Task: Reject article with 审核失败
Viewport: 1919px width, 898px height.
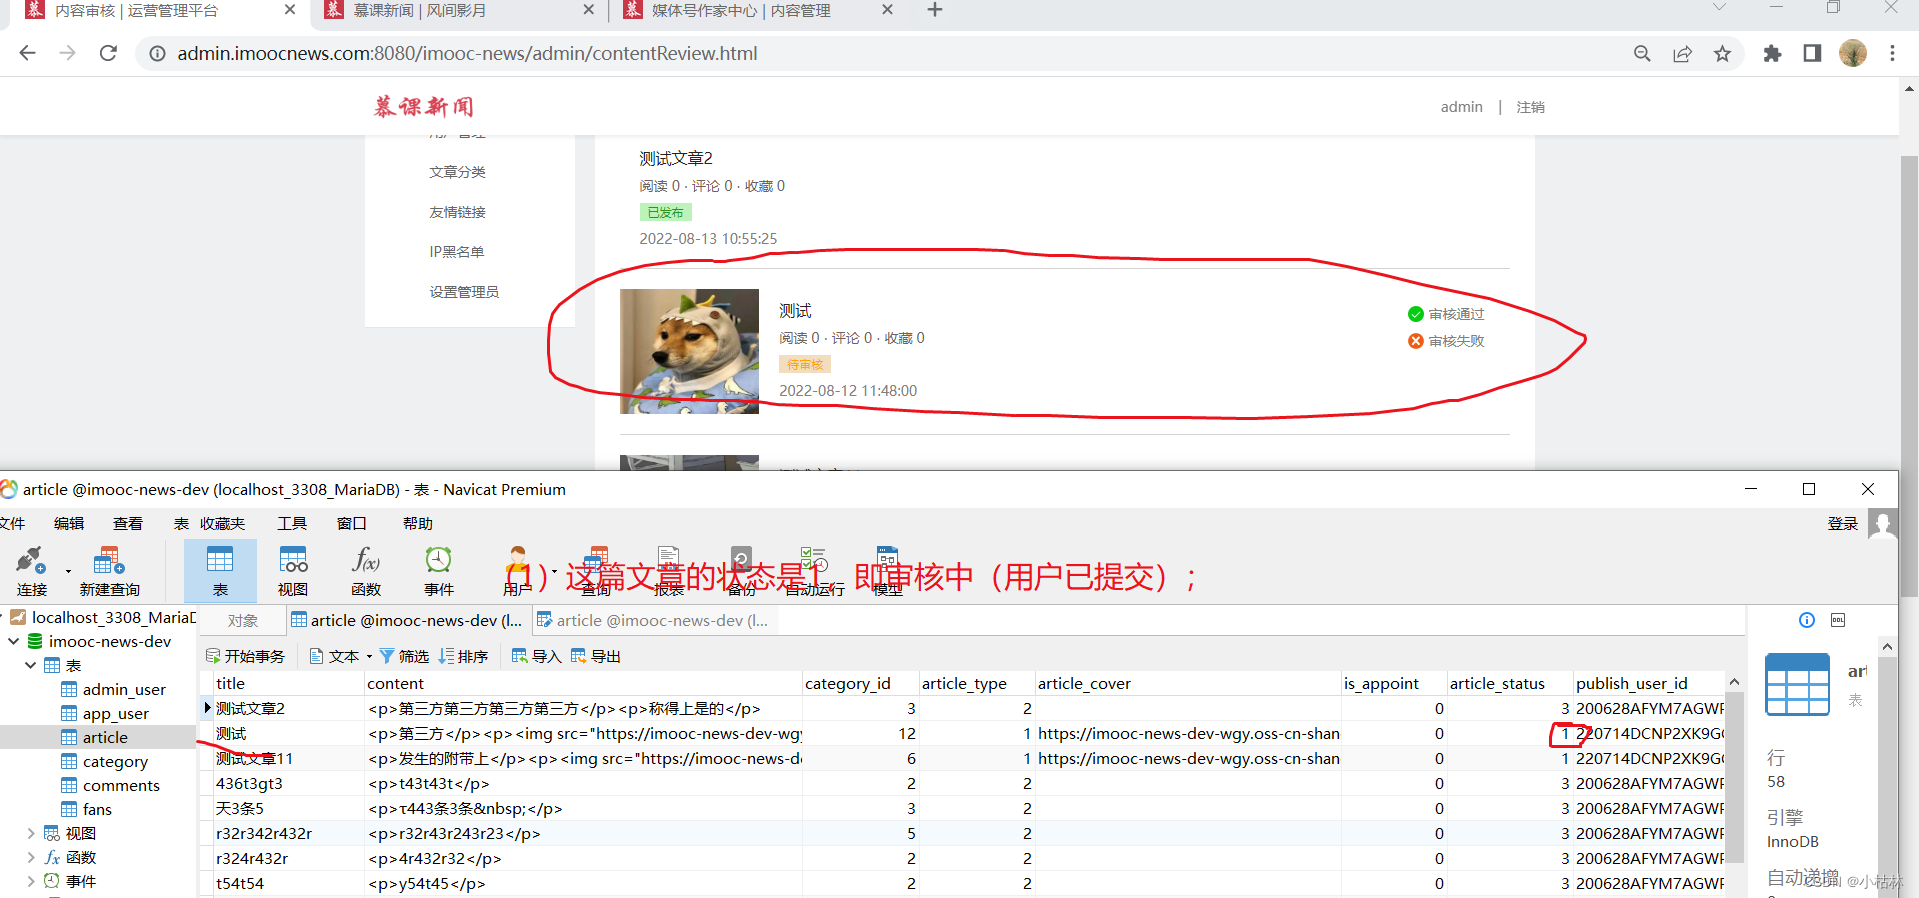Action: (1446, 341)
